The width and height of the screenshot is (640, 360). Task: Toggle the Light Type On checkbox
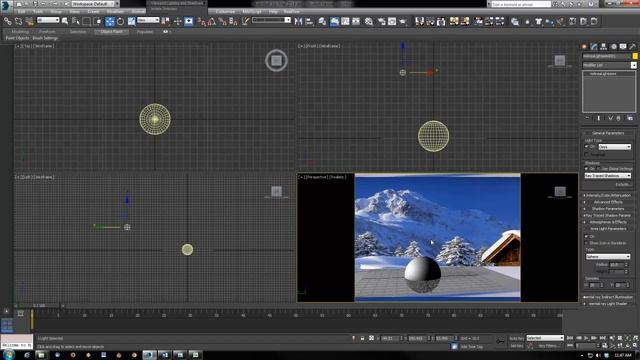[587, 147]
